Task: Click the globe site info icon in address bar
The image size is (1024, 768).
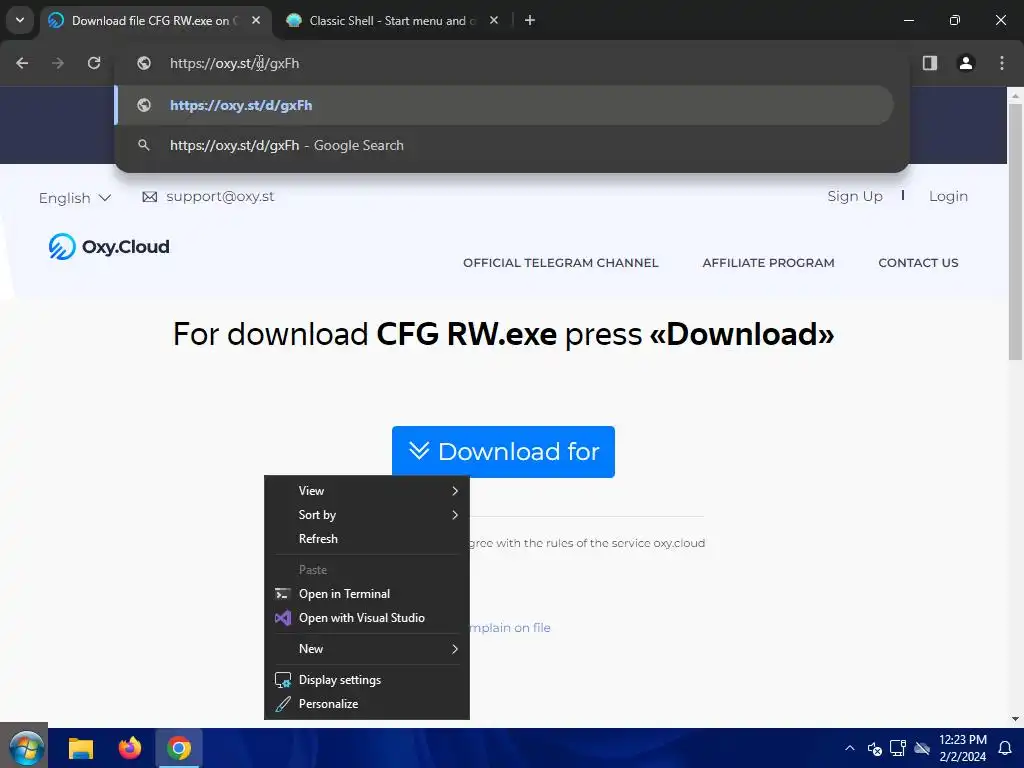Action: click(144, 63)
